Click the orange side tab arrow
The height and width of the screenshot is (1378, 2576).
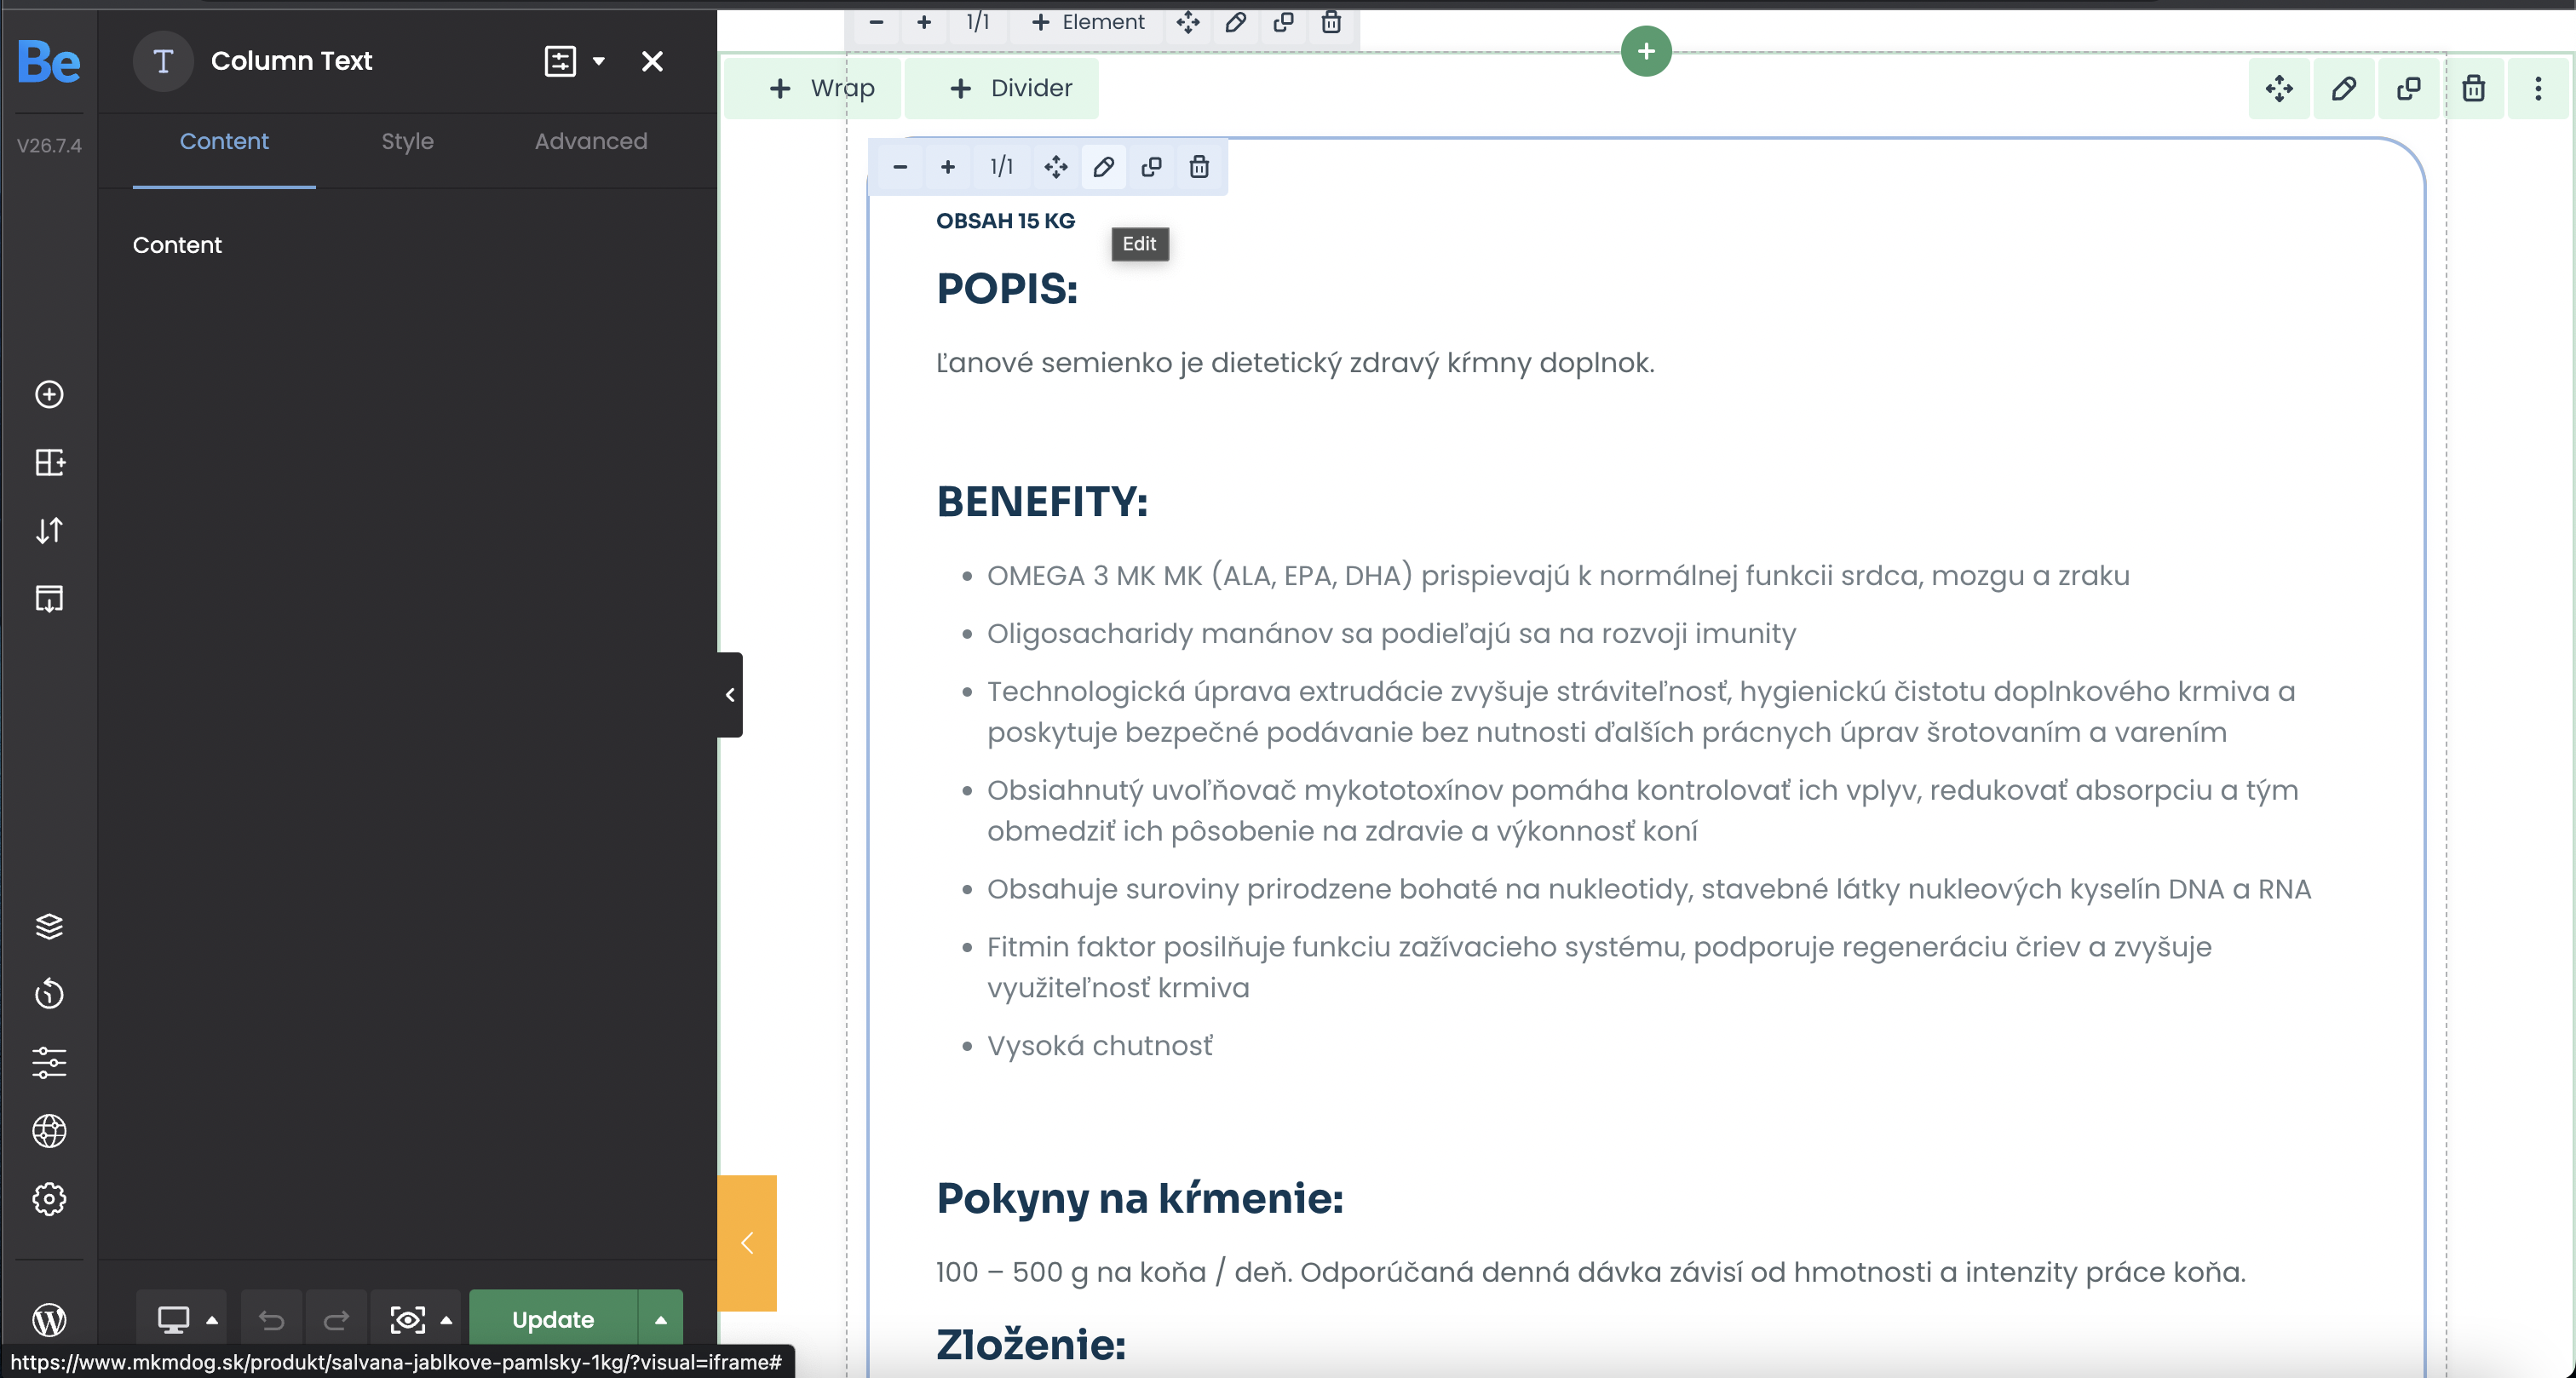[x=747, y=1243]
